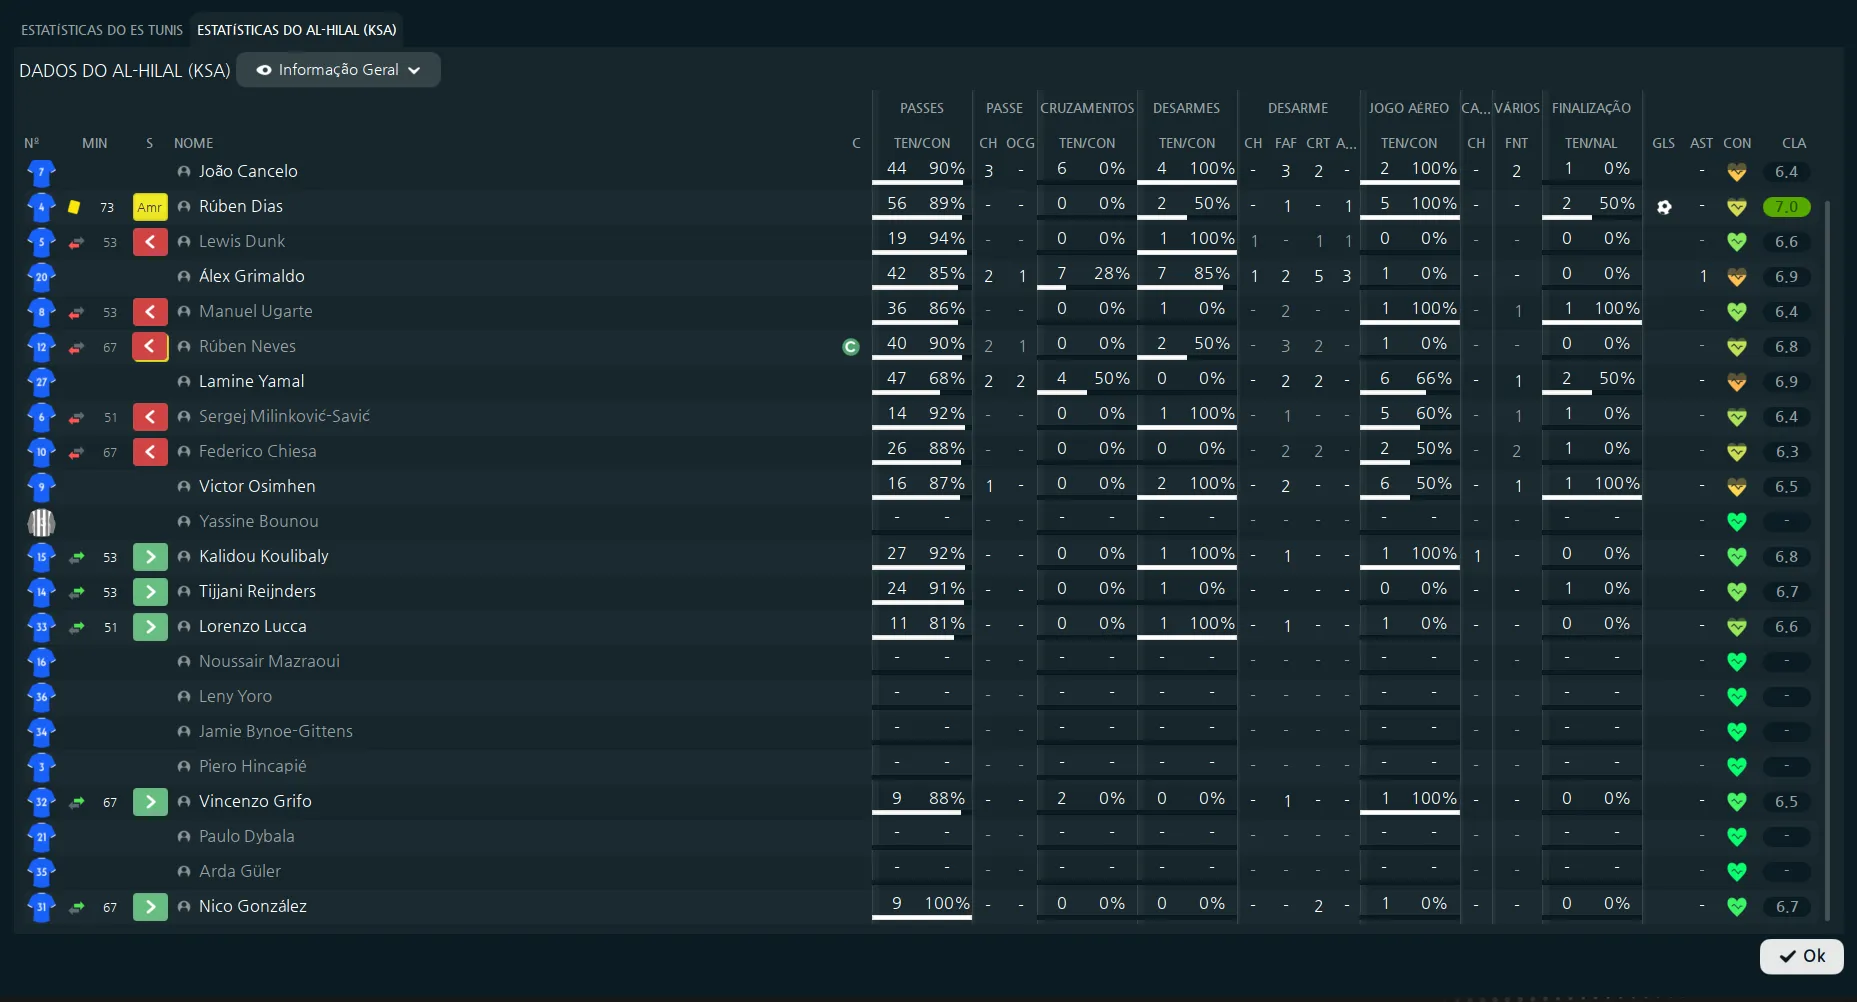Sort by the CLA rating column header
The width and height of the screenshot is (1857, 1002).
pyautogui.click(x=1794, y=143)
